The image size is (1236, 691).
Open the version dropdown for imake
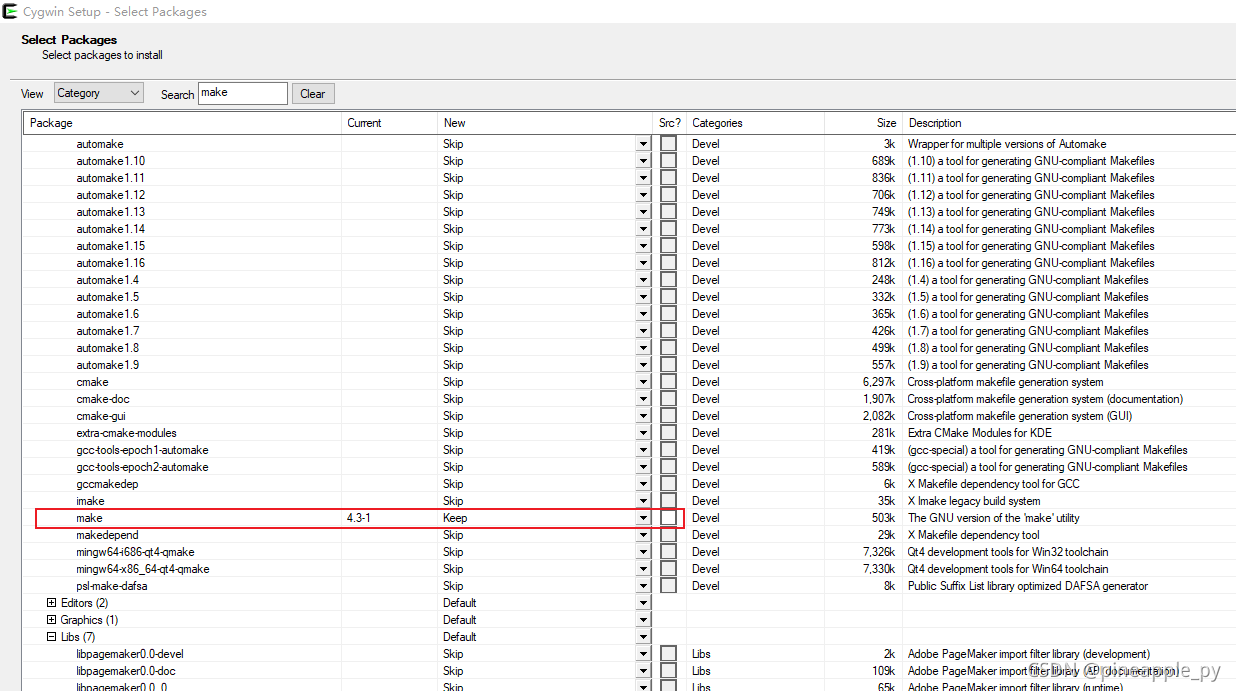pos(643,501)
